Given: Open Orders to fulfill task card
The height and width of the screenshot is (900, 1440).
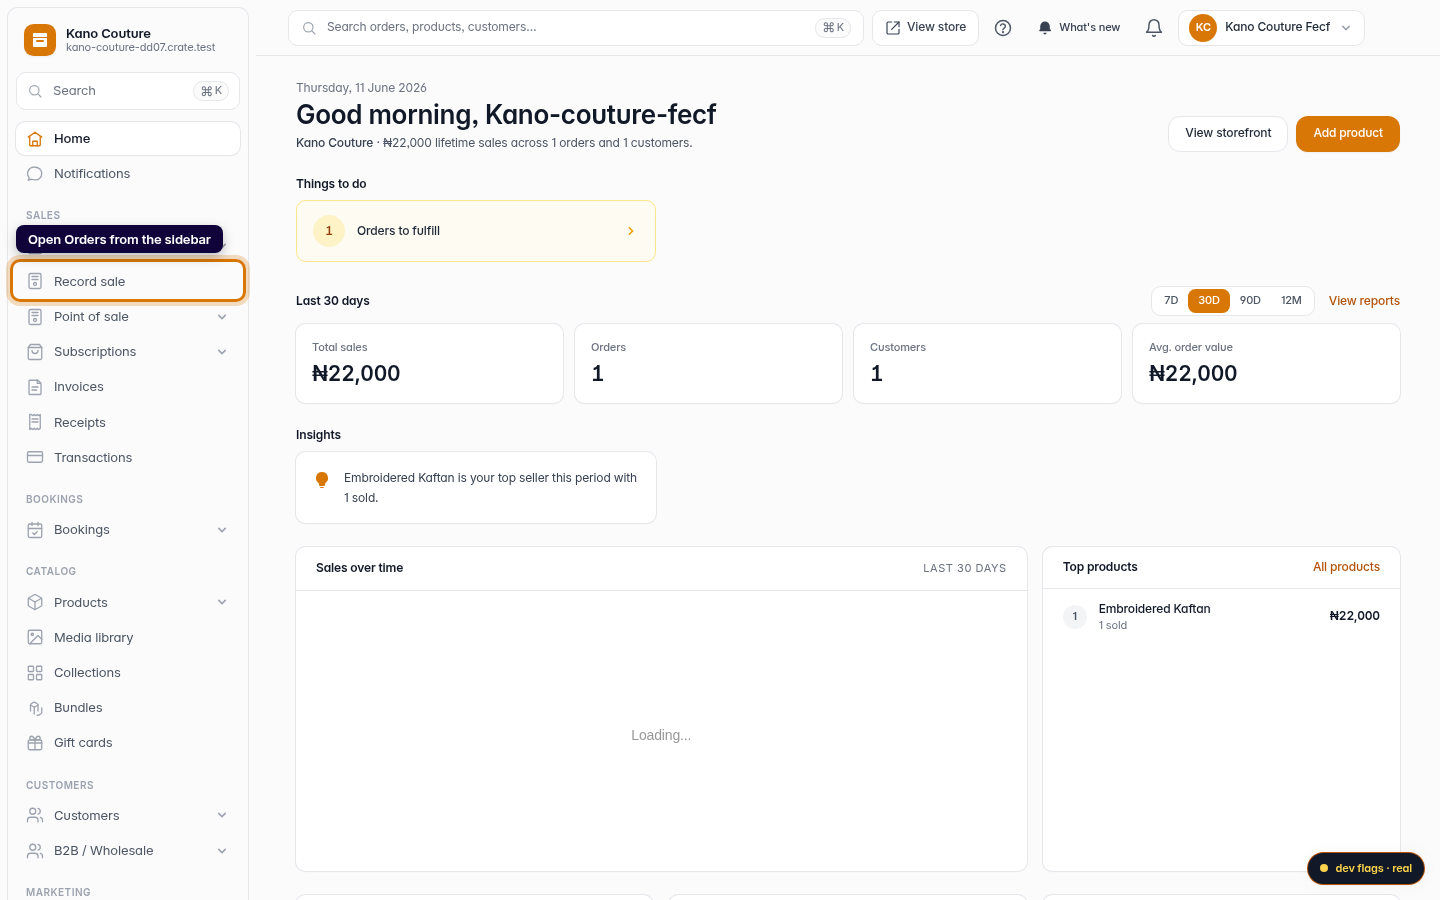Looking at the screenshot, I should click(476, 231).
